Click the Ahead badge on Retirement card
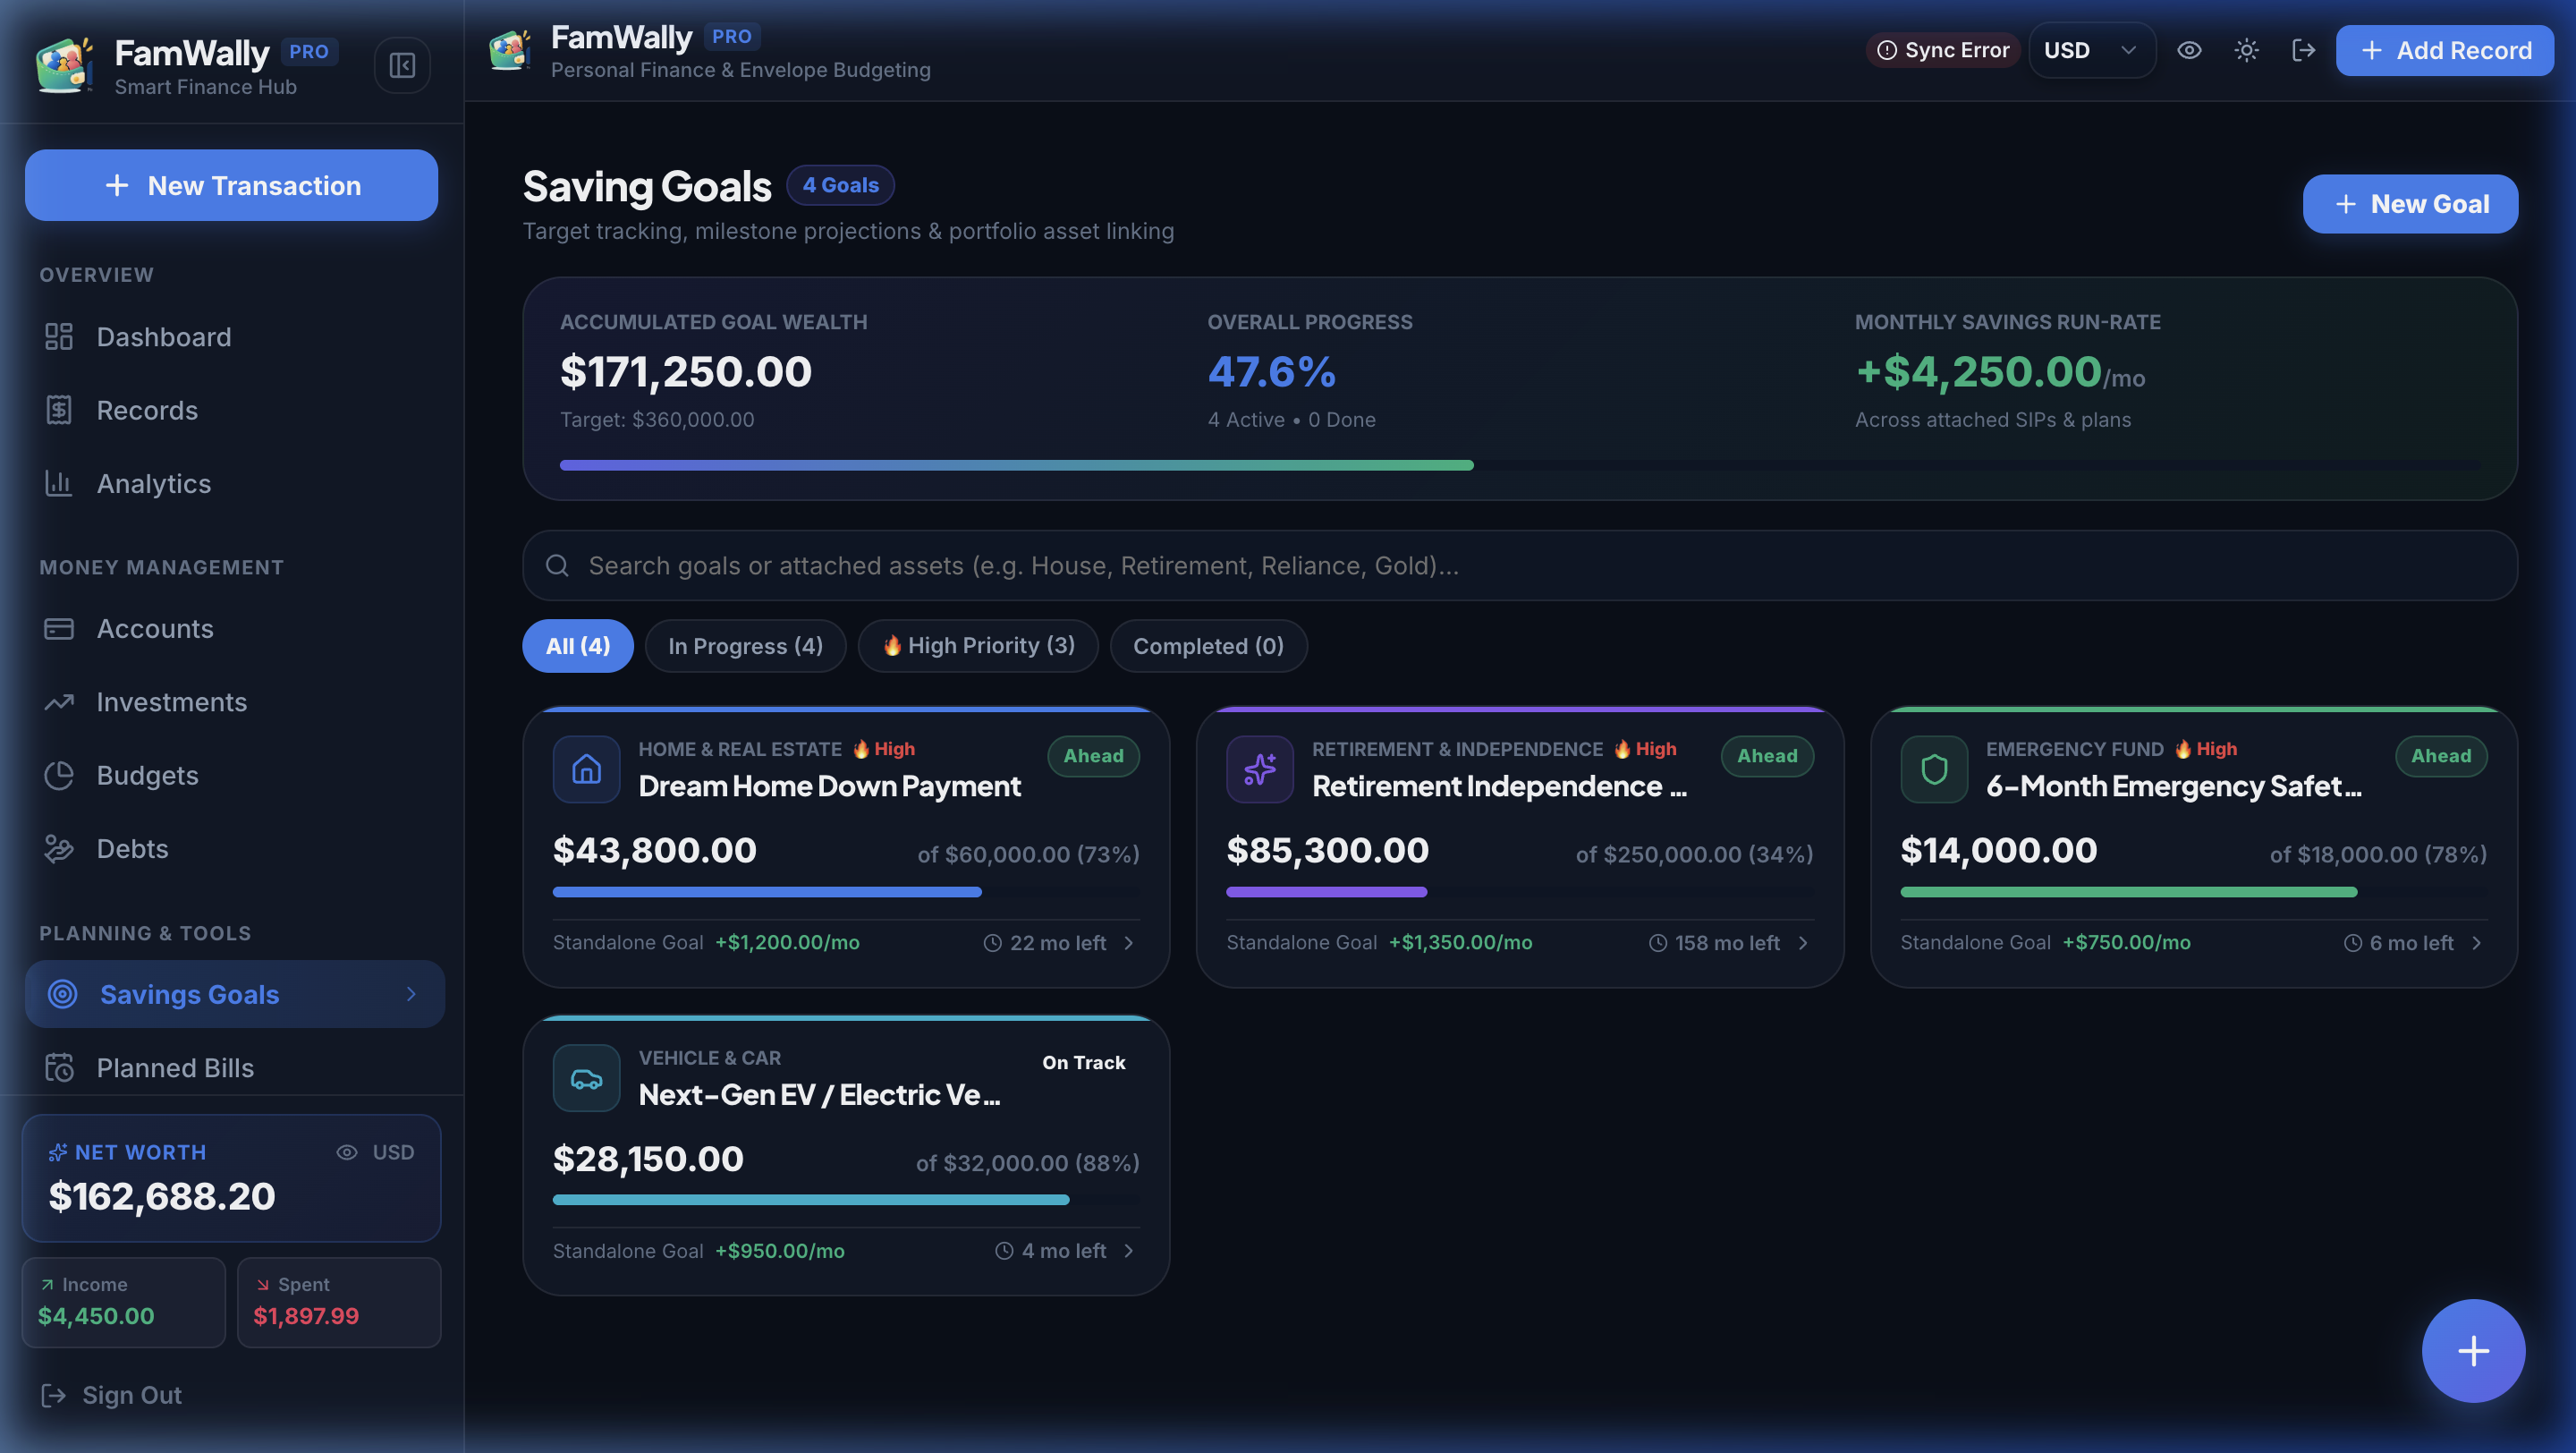 click(x=1767, y=756)
